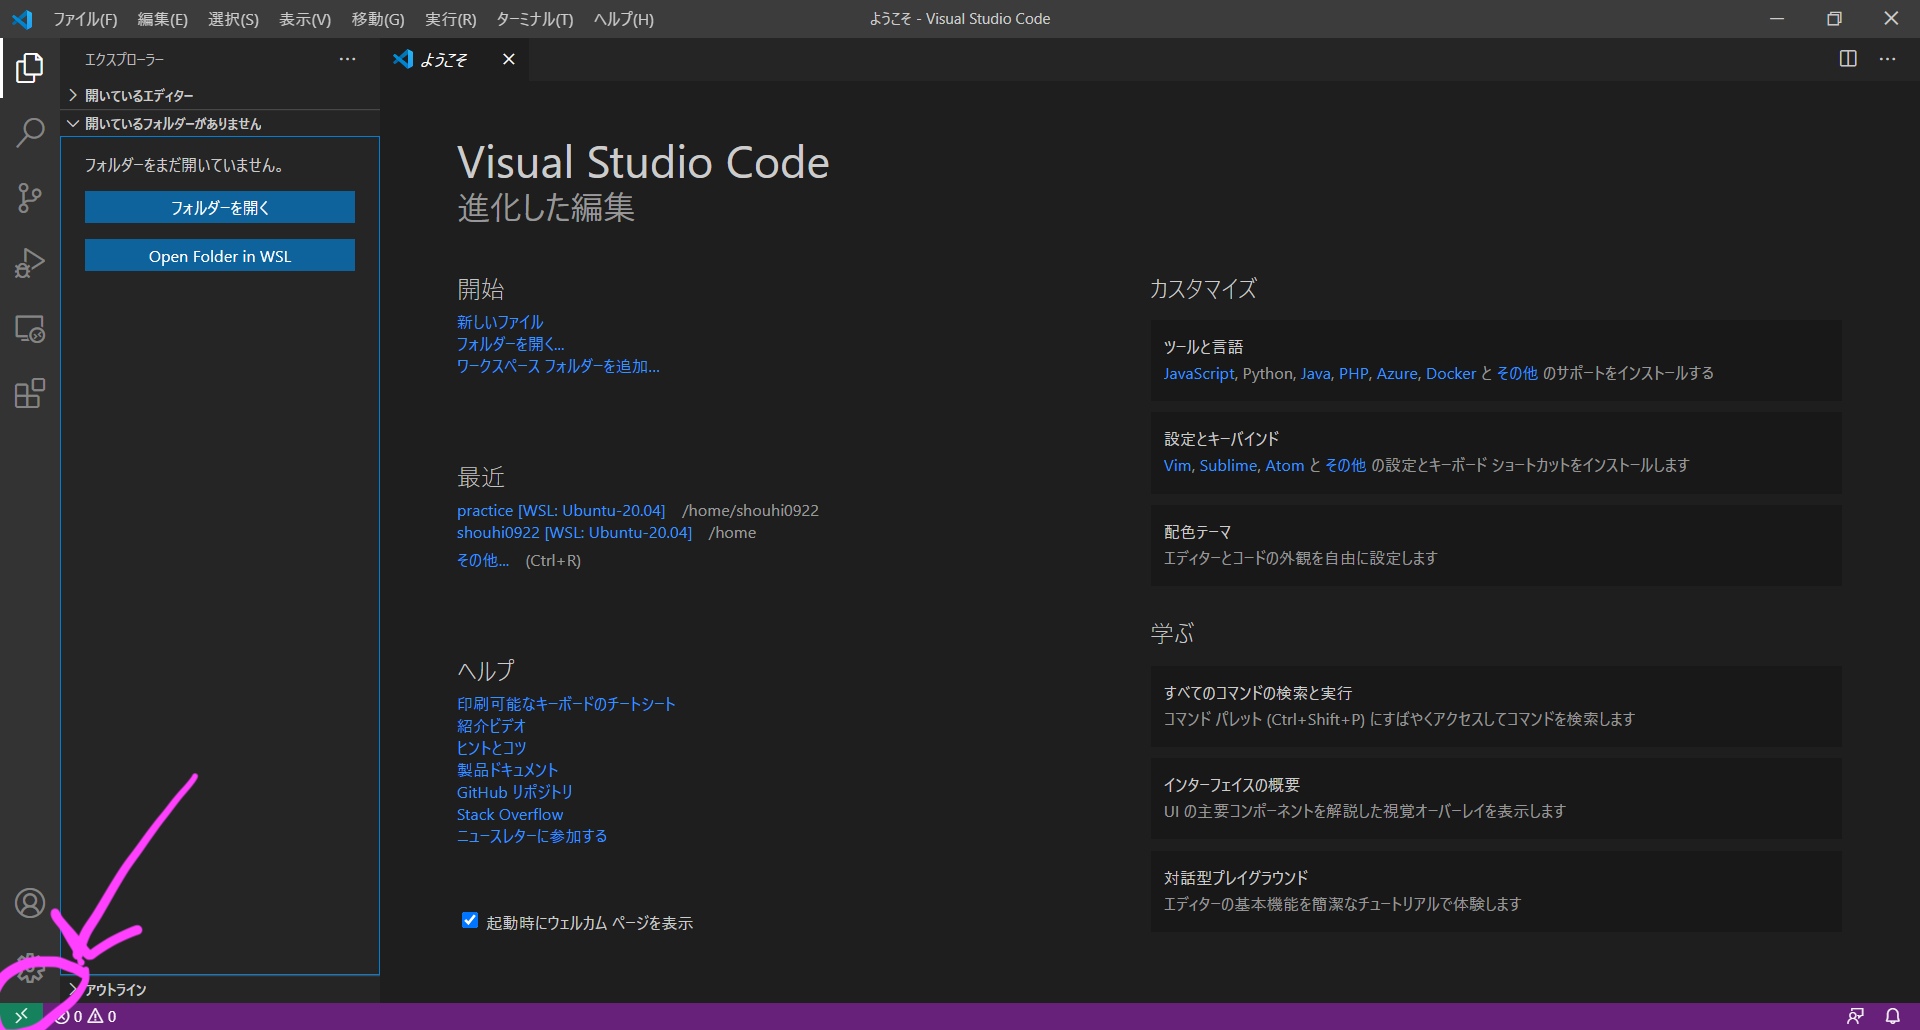The width and height of the screenshot is (1920, 1030).
Task: Click the JavaScript link in ツールと言語
Action: (x=1199, y=373)
